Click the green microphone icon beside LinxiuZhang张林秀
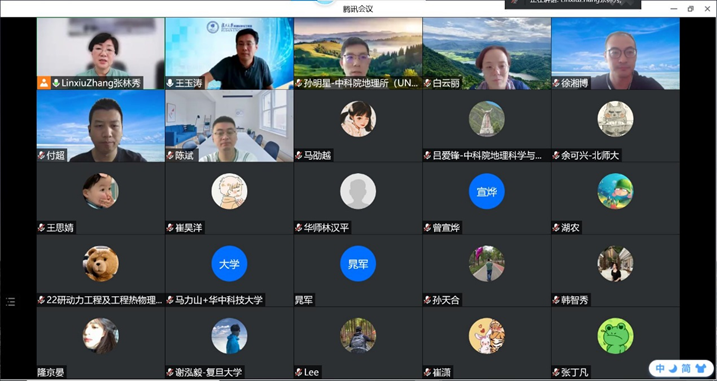Image resolution: width=717 pixels, height=381 pixels. tap(56, 83)
